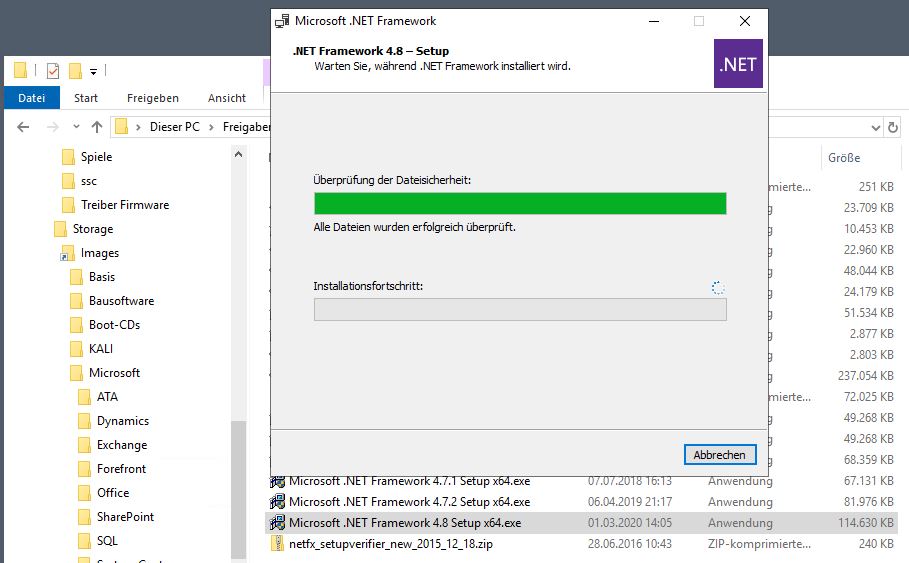Open the quick access toolbar customize dropdown

point(93,71)
